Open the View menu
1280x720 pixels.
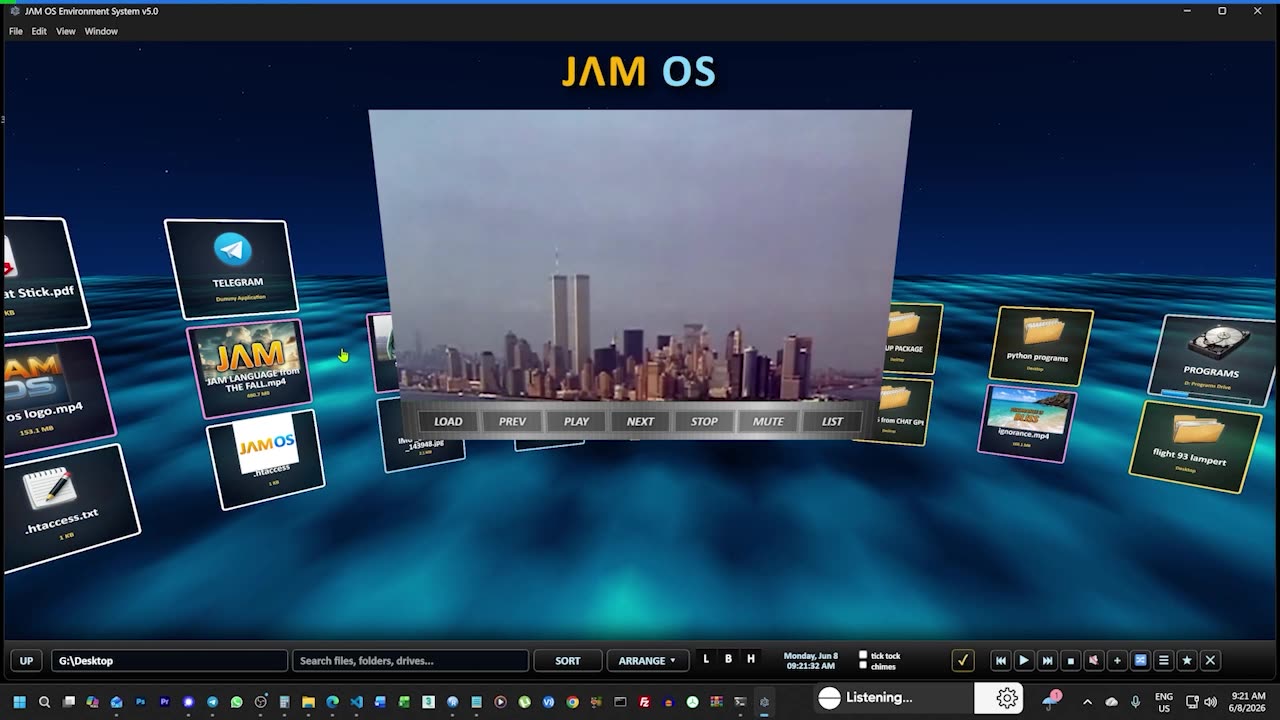tap(65, 31)
